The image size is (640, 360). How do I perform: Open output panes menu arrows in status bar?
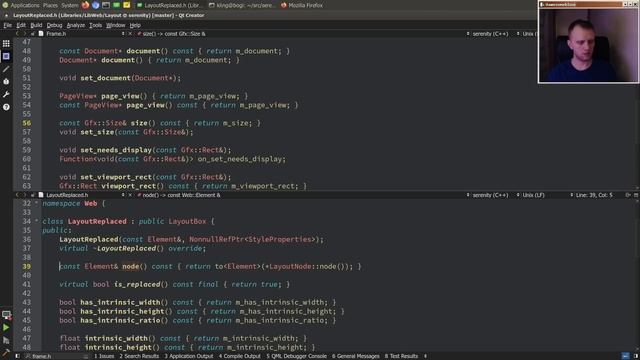coord(425,356)
